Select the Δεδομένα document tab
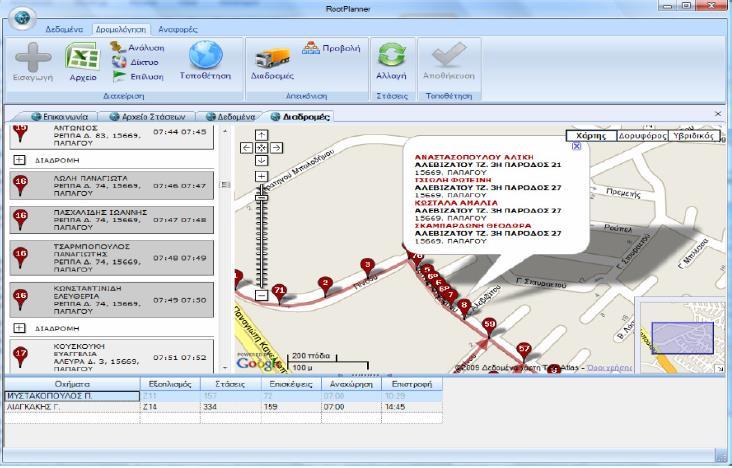 (x=231, y=116)
